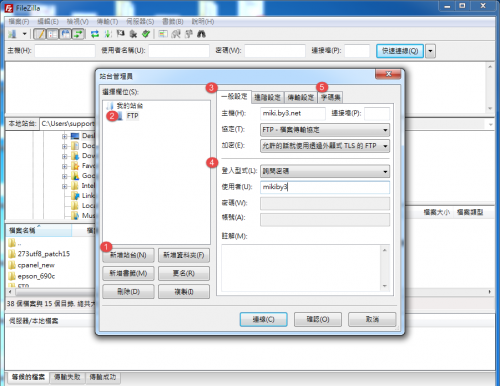Open the filename filters icon
Image resolution: width=500 pixels, height=386 pixels.
(x=163, y=34)
